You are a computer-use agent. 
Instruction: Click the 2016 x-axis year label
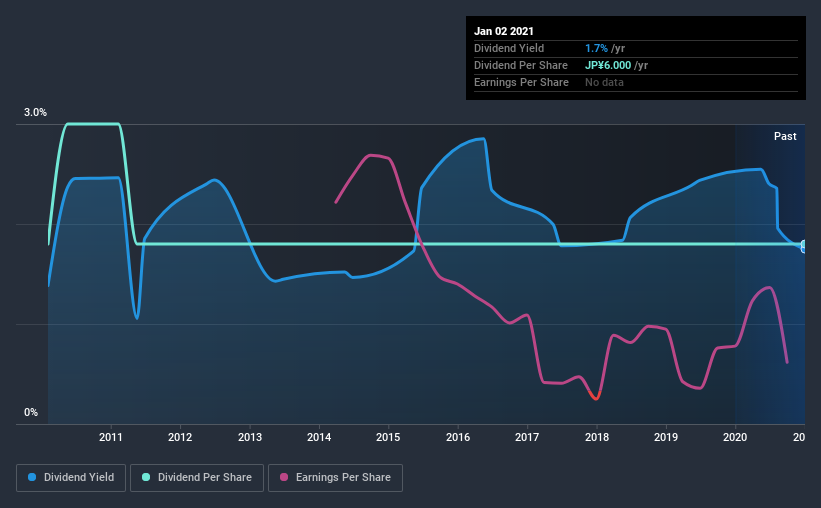(458, 437)
